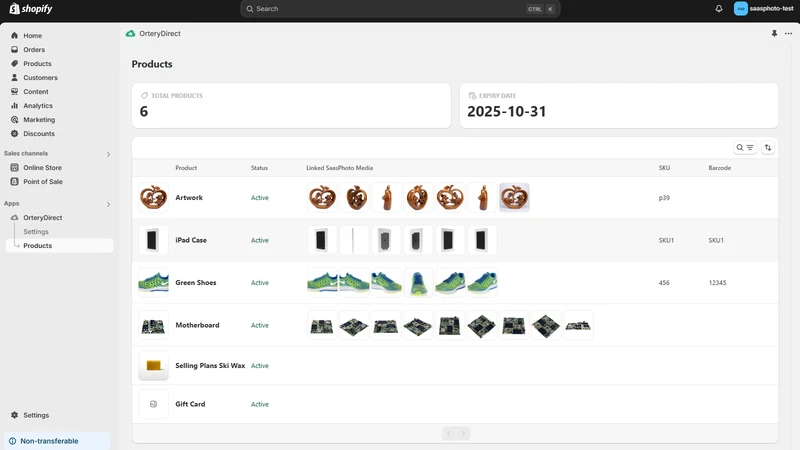The width and height of the screenshot is (800, 450).
Task: Click the Artwork product thumbnail
Action: 153,197
